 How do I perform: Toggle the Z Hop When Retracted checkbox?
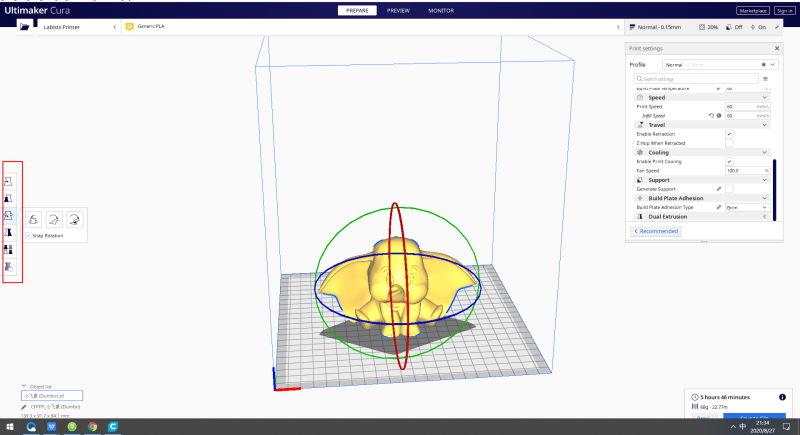(x=729, y=143)
